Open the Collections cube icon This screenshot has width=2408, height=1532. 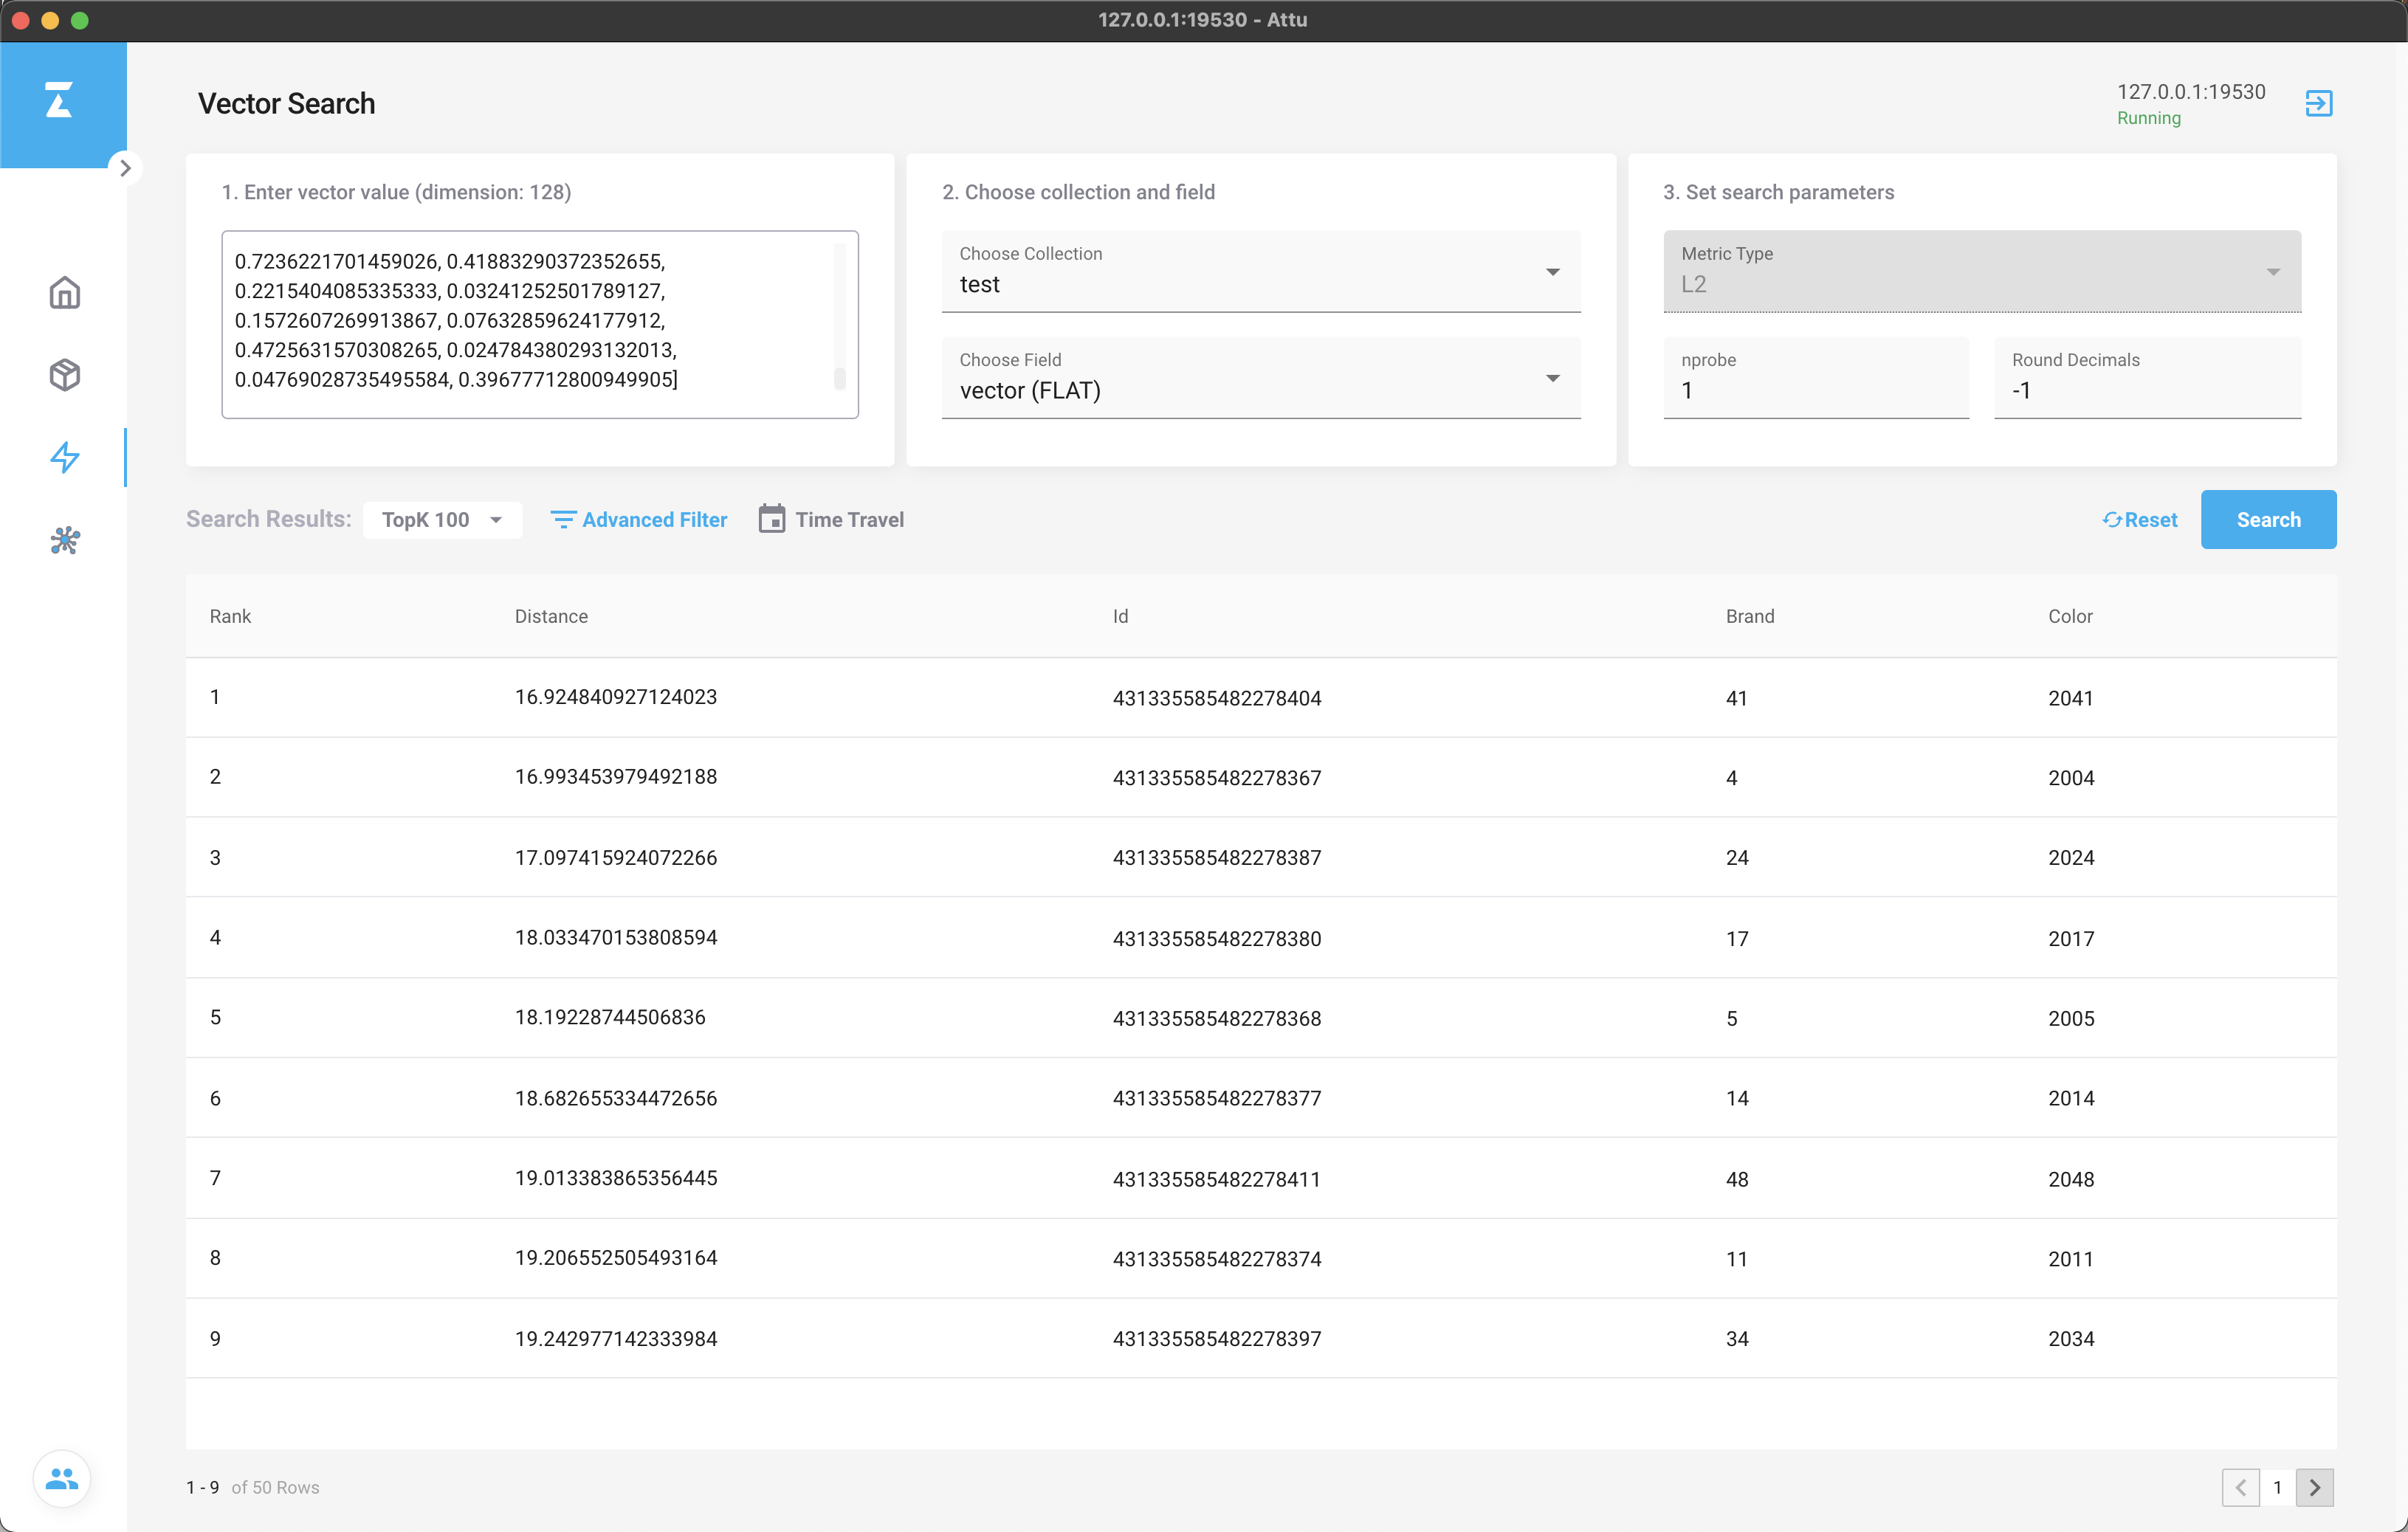point(65,375)
